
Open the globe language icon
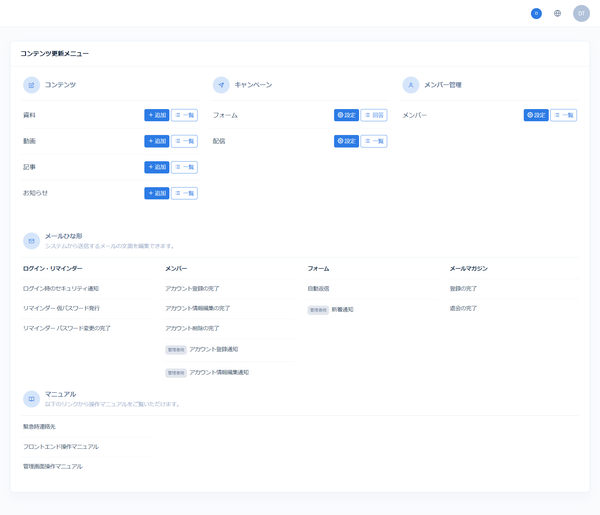pyautogui.click(x=558, y=13)
